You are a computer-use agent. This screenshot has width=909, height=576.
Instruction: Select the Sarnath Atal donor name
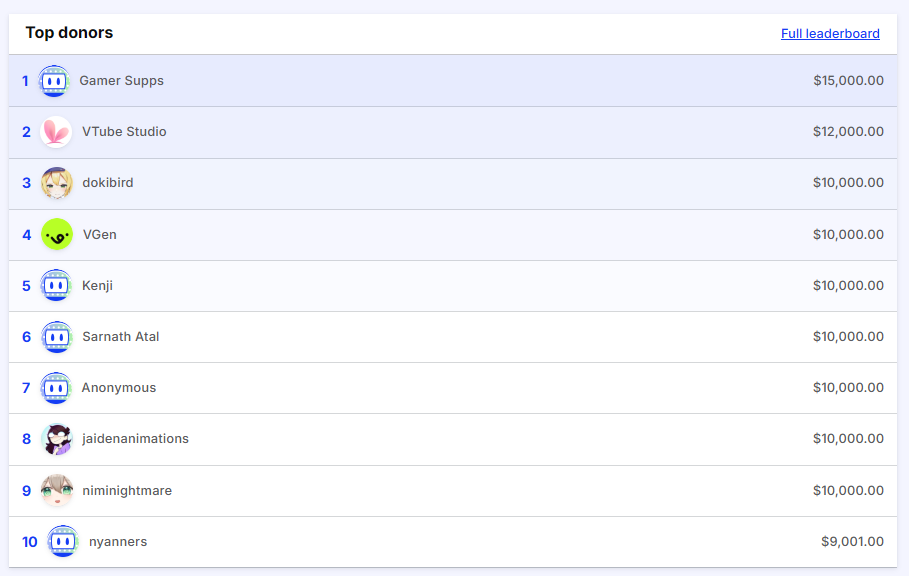121,337
